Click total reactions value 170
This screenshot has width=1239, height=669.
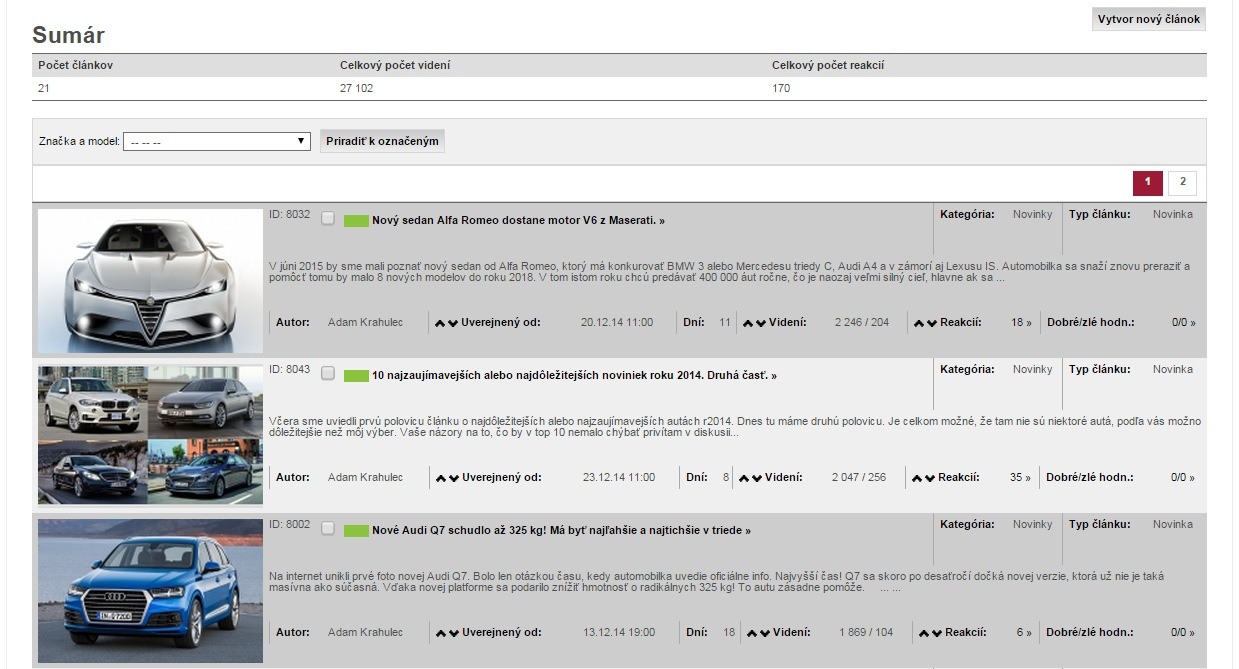tap(781, 88)
